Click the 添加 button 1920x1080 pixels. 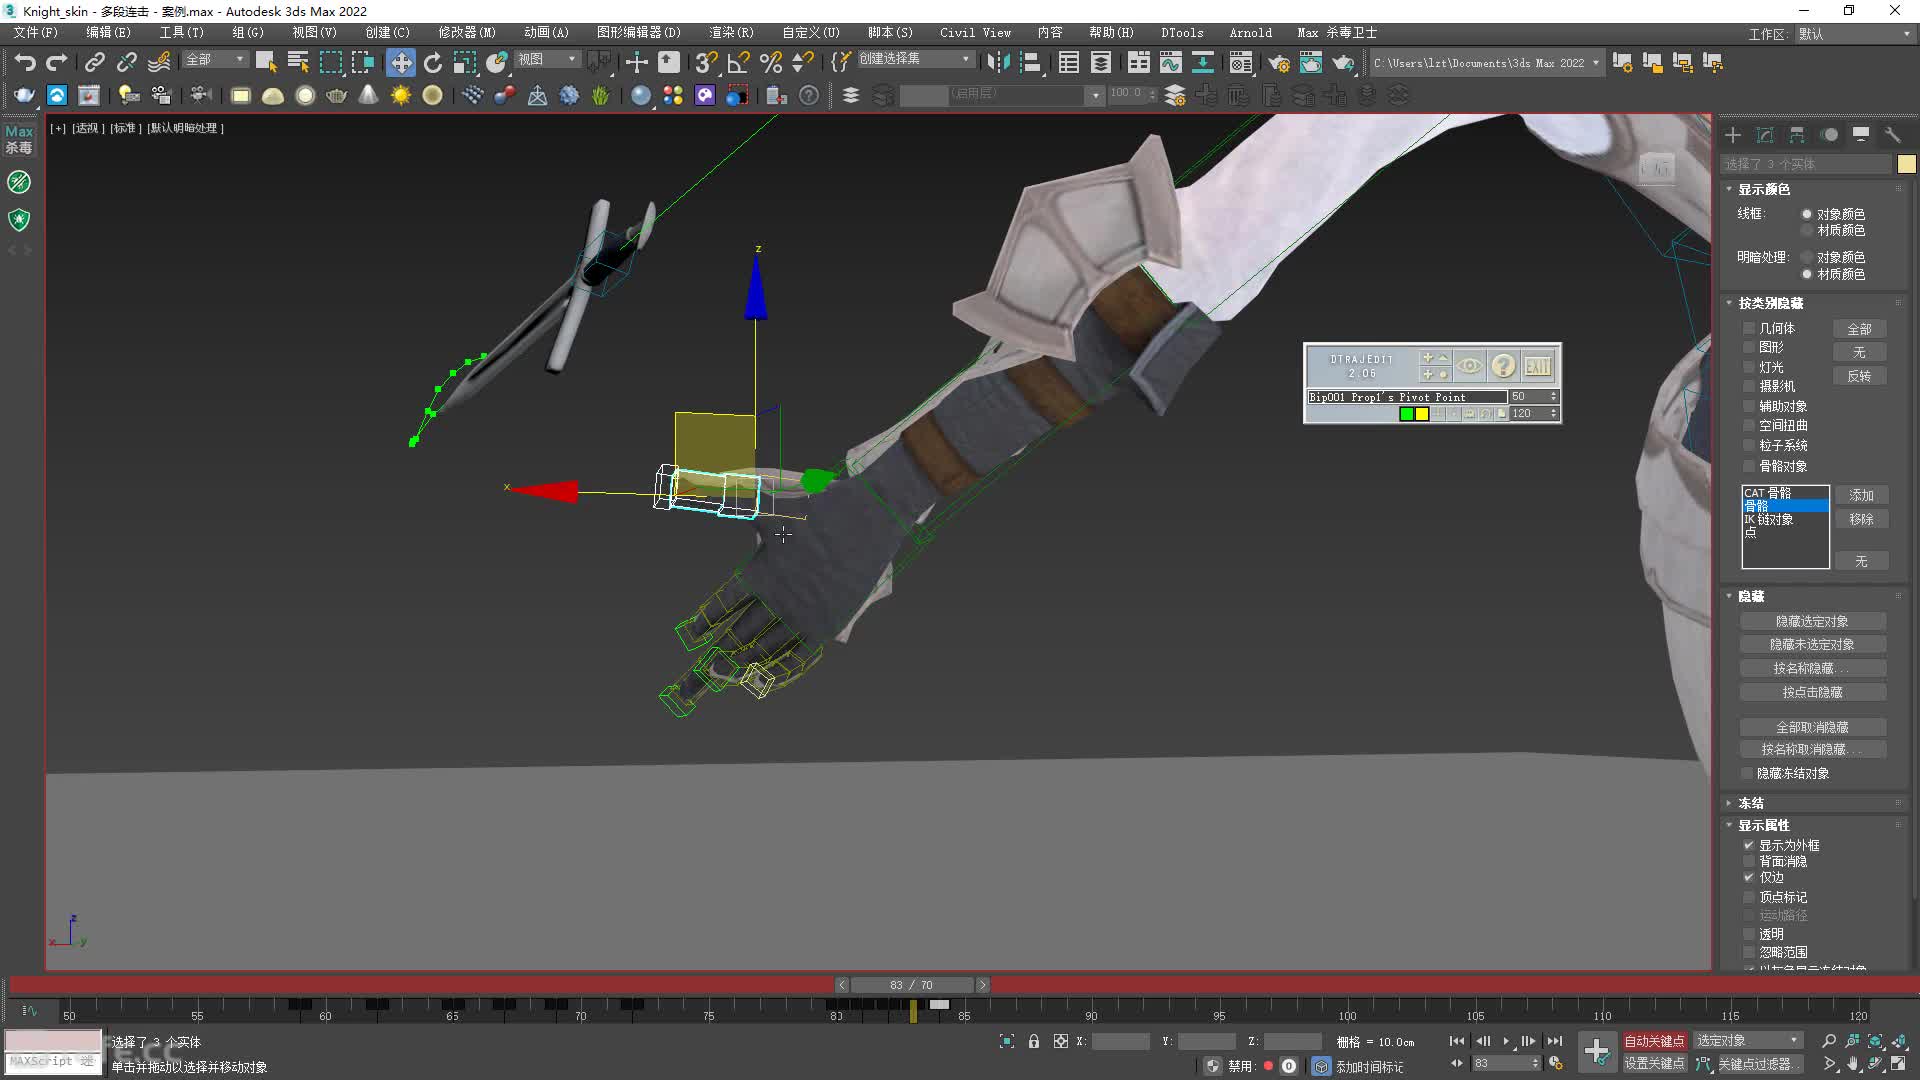[1861, 495]
